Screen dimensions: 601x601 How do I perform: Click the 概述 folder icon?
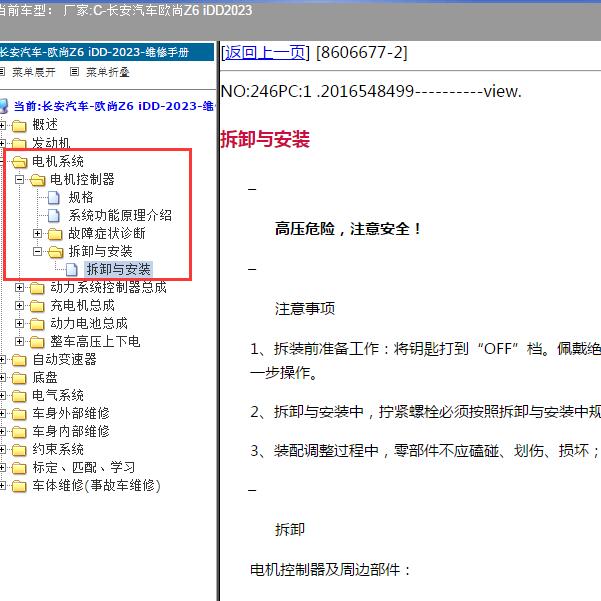pos(19,126)
